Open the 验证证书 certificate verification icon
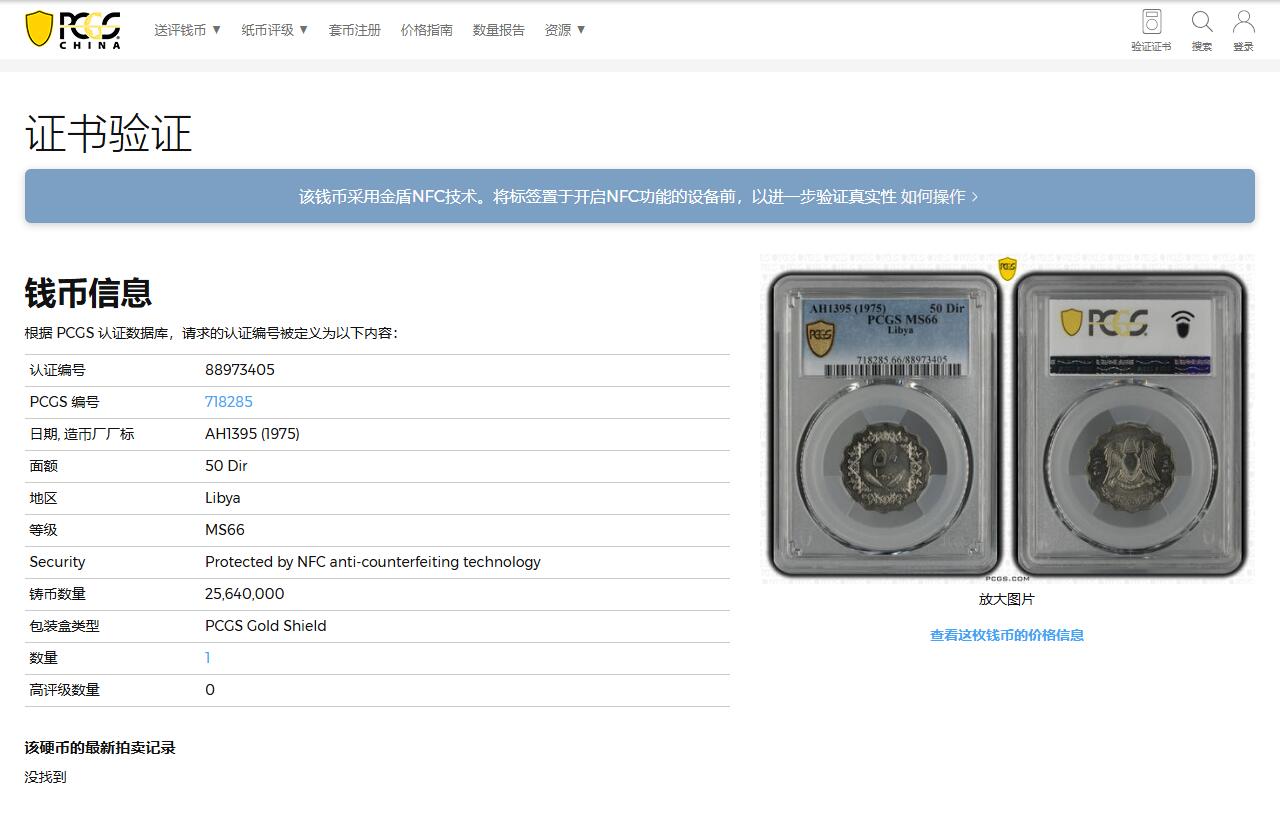This screenshot has height=816, width=1280. [1151, 30]
